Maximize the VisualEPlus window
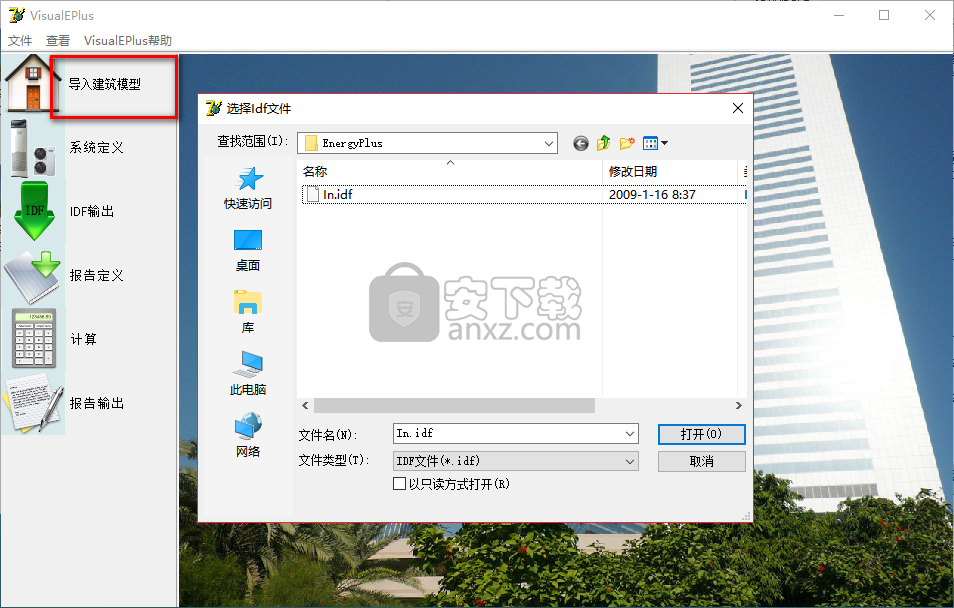 pyautogui.click(x=884, y=15)
